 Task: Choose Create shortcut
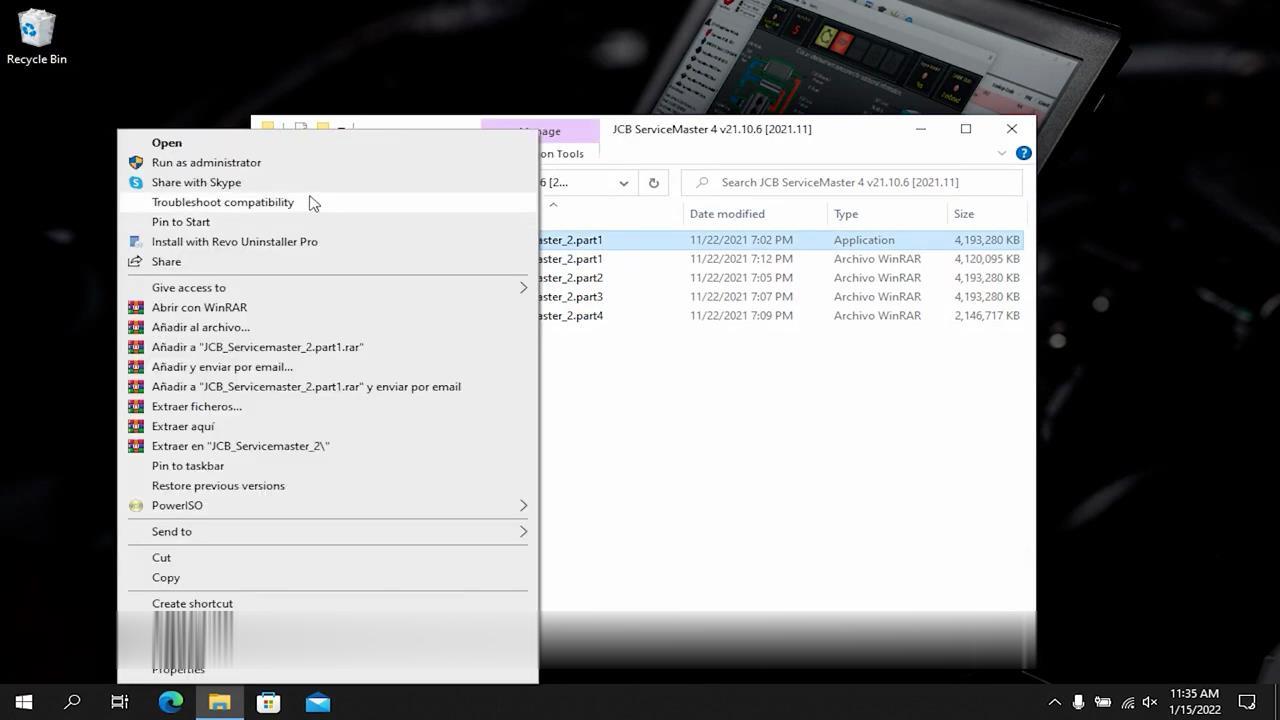tap(192, 603)
